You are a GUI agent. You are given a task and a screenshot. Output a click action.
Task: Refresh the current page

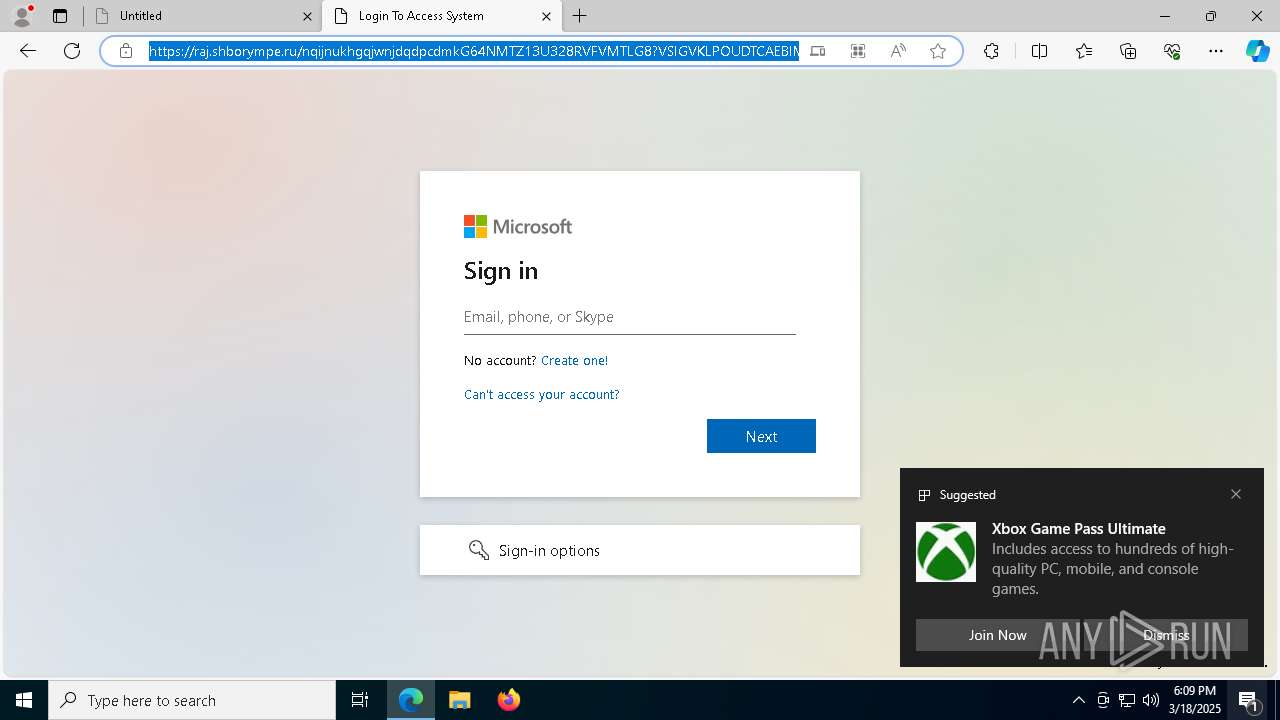pos(72,51)
